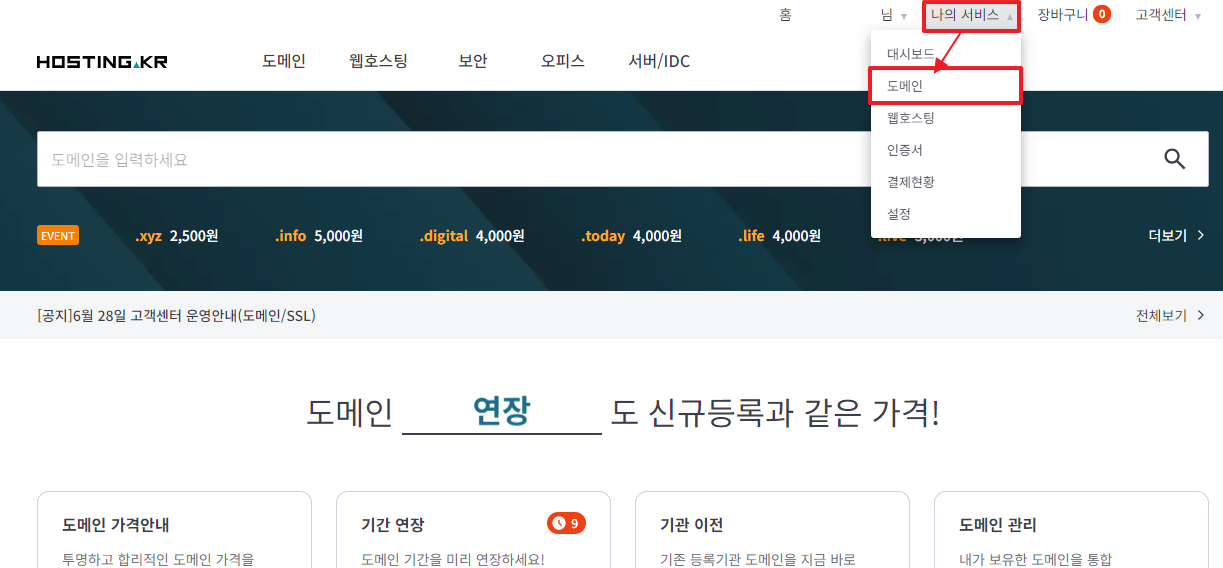Click 전체보기 in the notice bar
The width and height of the screenshot is (1223, 568).
[1169, 316]
